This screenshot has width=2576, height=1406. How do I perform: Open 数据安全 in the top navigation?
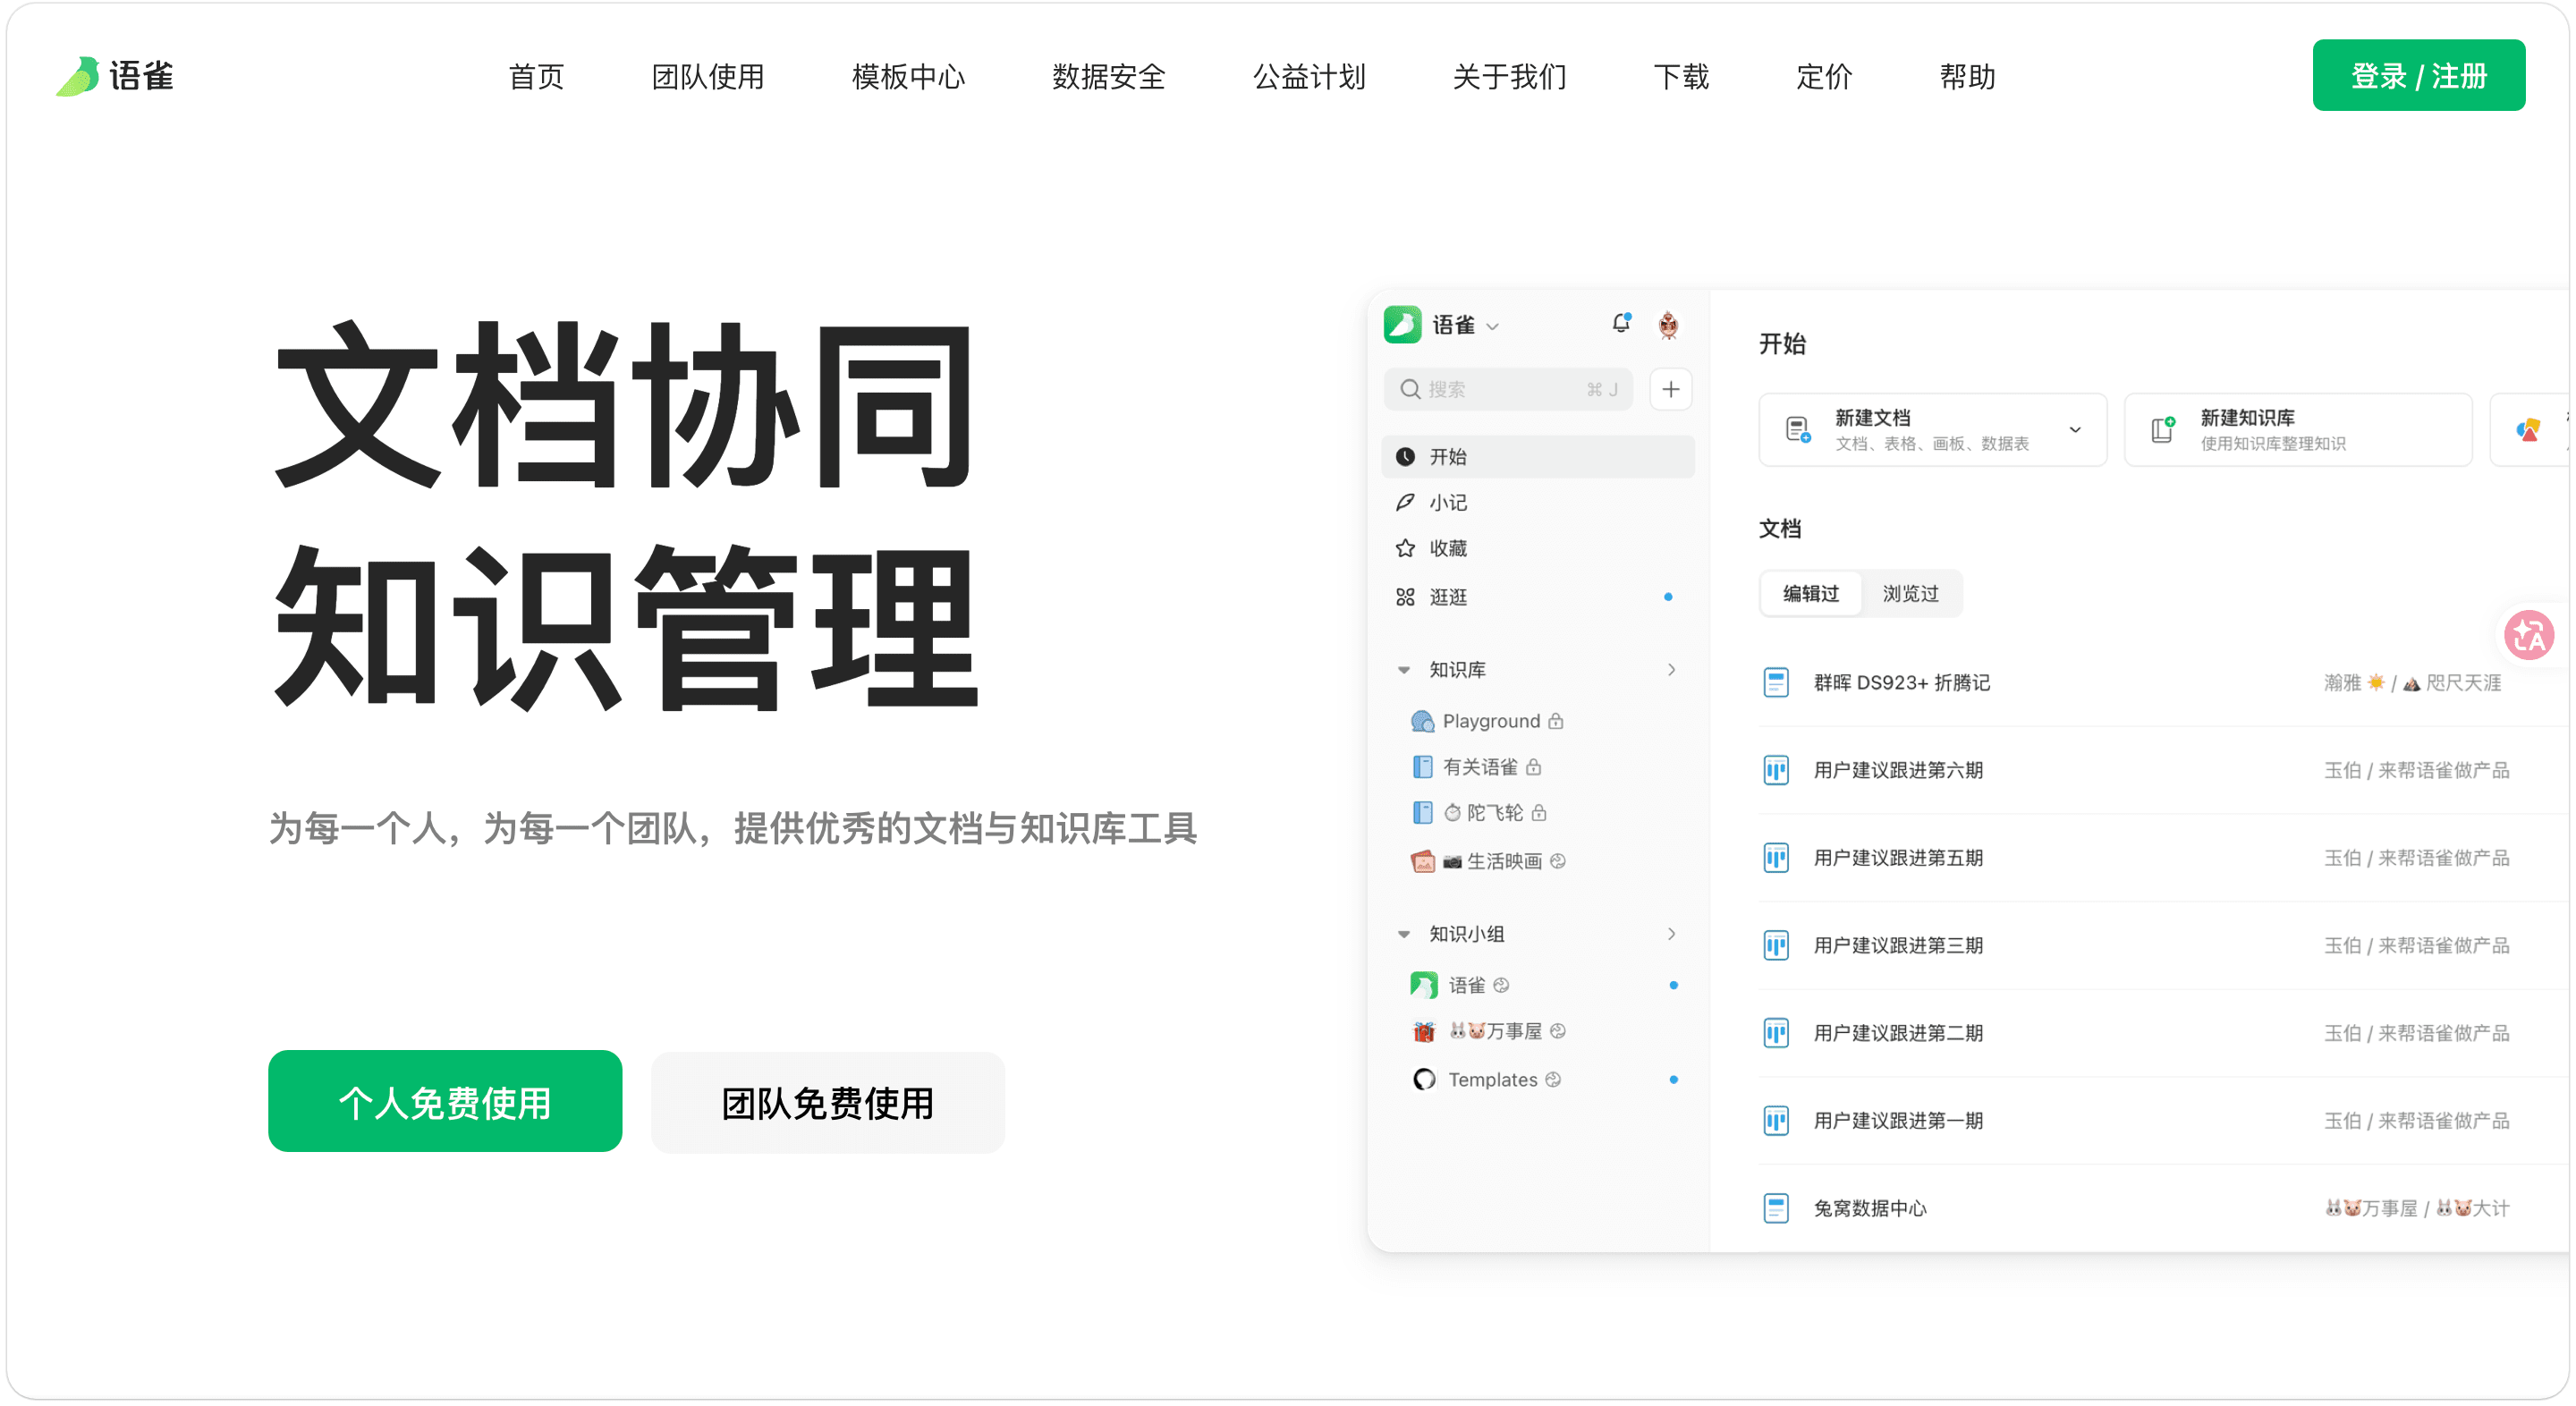1109,77
